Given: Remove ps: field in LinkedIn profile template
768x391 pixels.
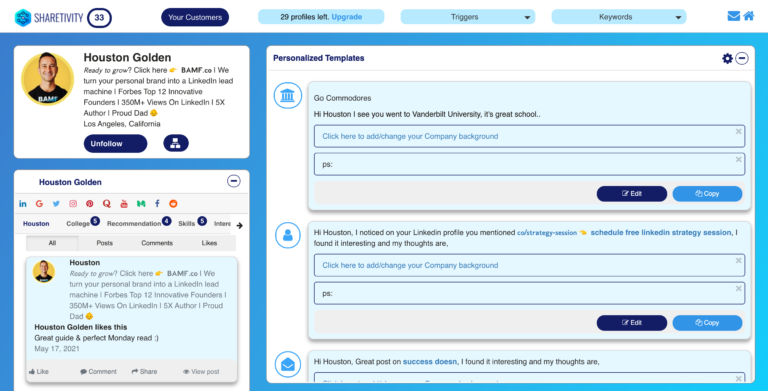Looking at the screenshot, I should (738, 288).
